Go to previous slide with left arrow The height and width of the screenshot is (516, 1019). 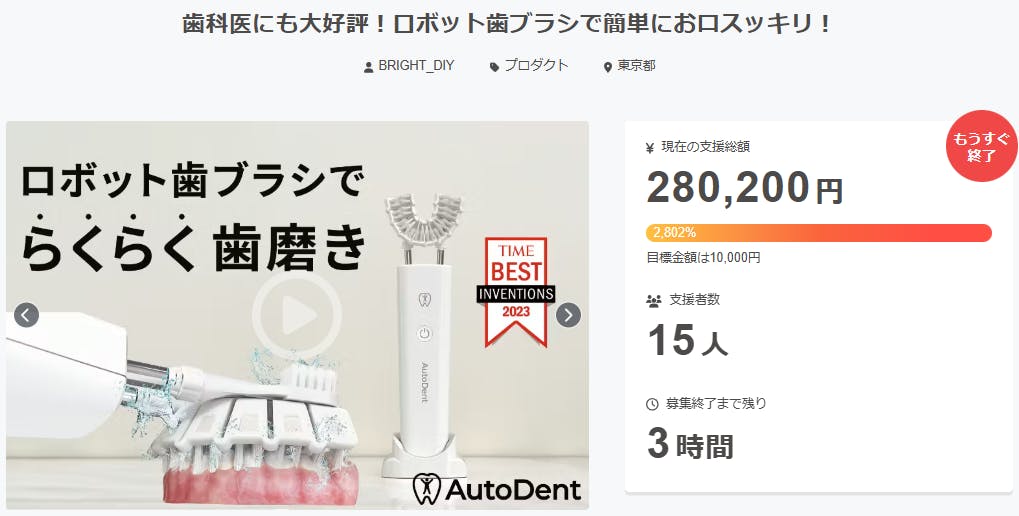coord(26,315)
